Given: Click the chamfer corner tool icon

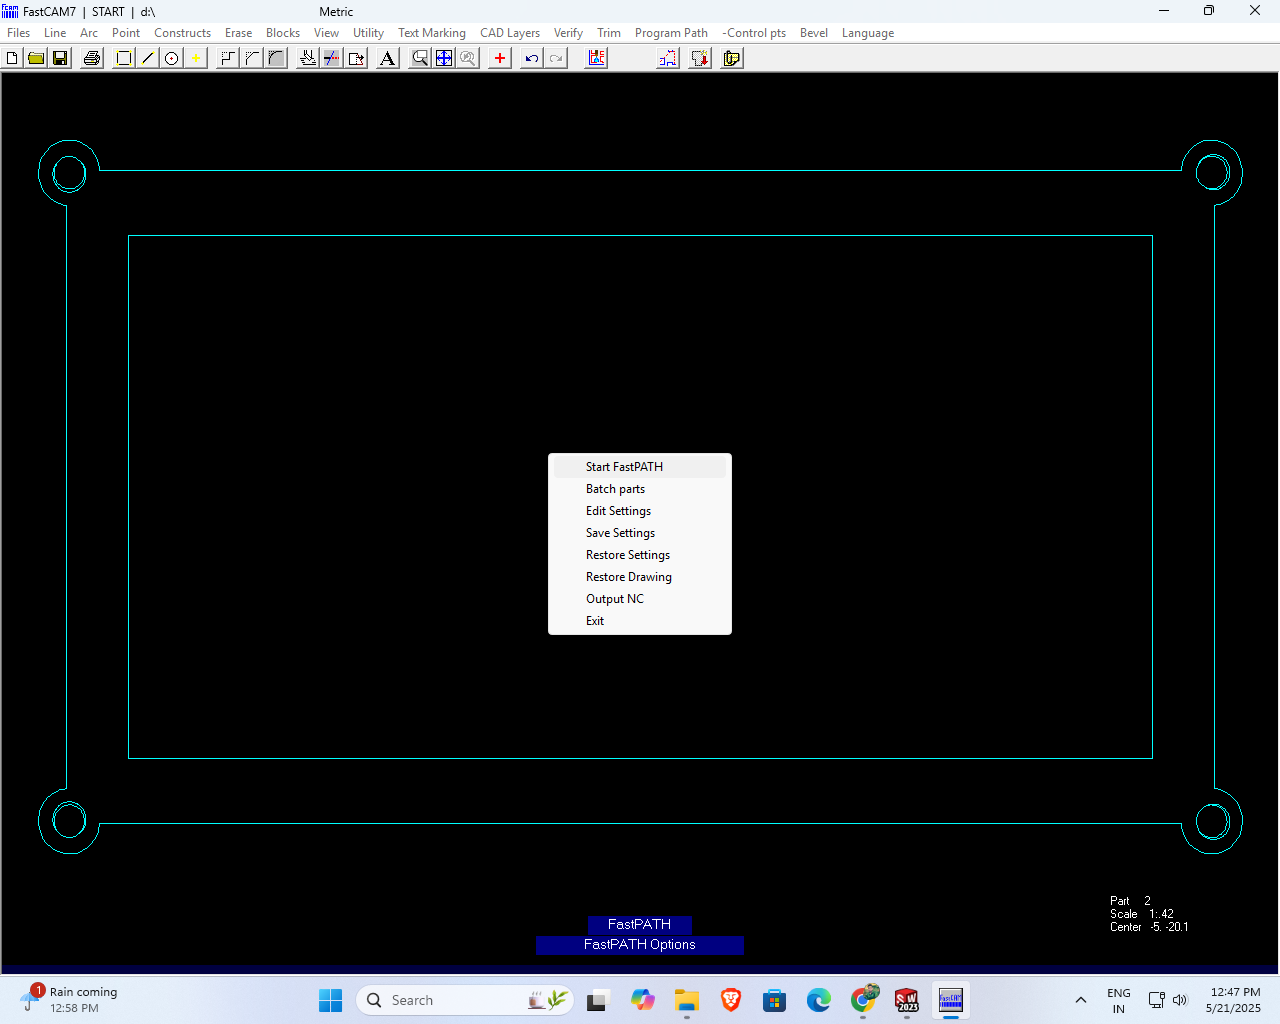Looking at the screenshot, I should [x=252, y=58].
